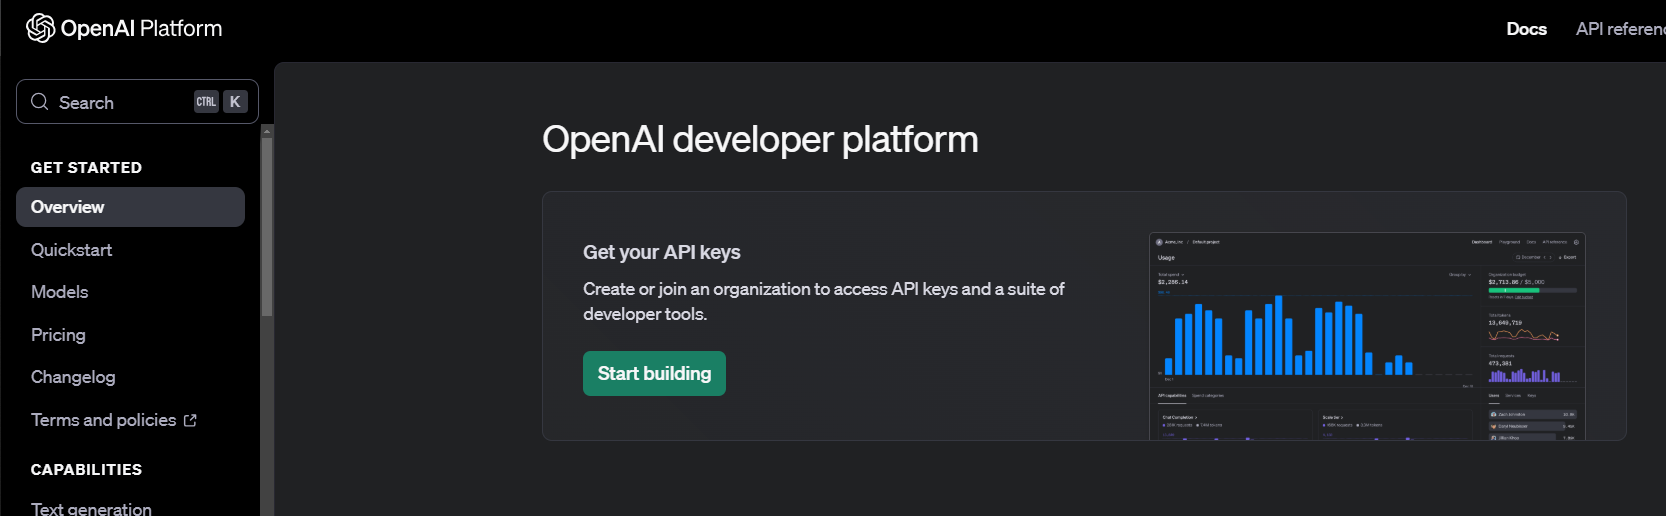The height and width of the screenshot is (516, 1666).
Task: Click the search magnifier icon
Action: pyautogui.click(x=40, y=102)
